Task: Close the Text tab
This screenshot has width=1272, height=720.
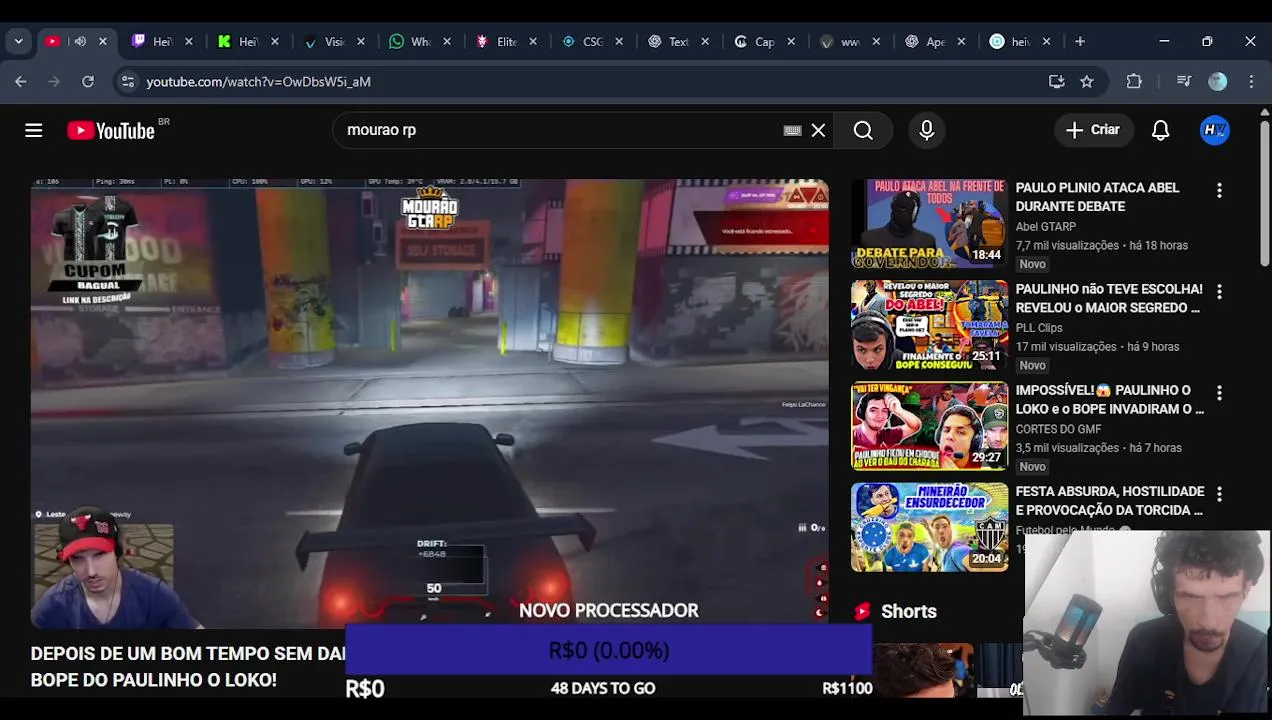Action: coord(705,41)
